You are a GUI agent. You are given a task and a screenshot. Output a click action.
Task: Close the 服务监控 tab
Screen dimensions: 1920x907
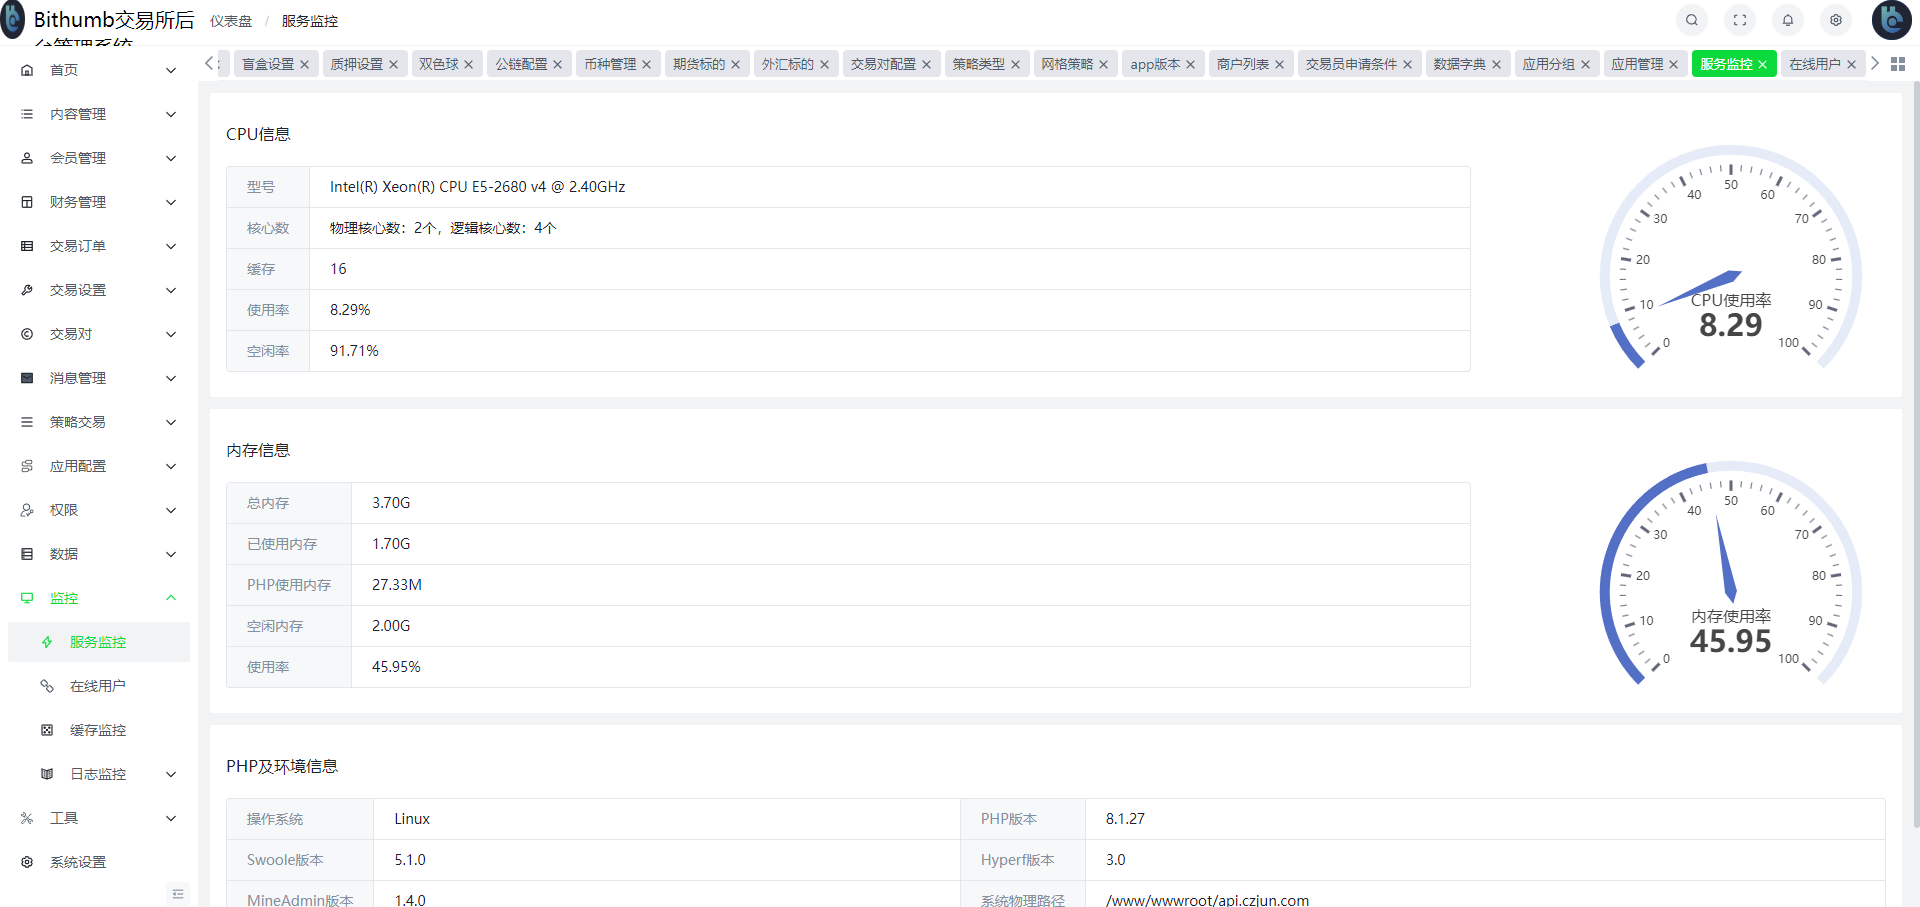[x=1763, y=64]
